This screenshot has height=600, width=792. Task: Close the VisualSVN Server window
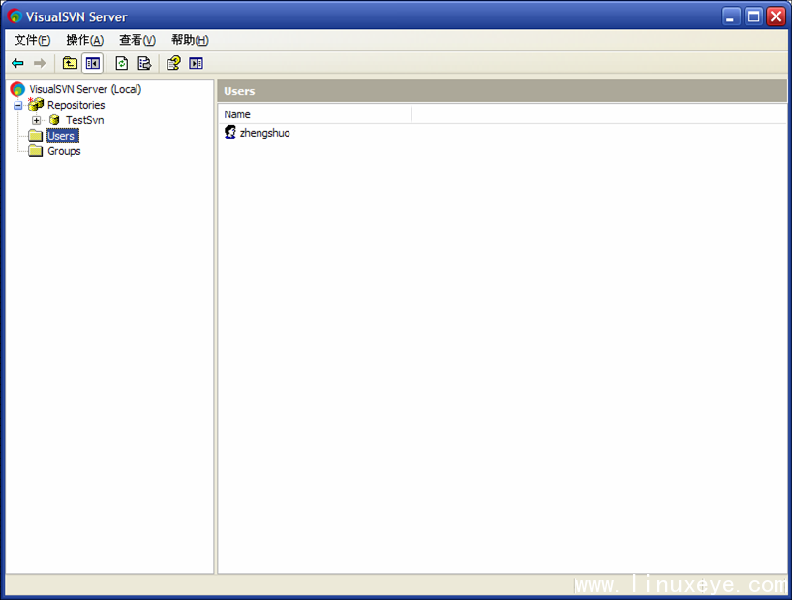click(x=776, y=16)
